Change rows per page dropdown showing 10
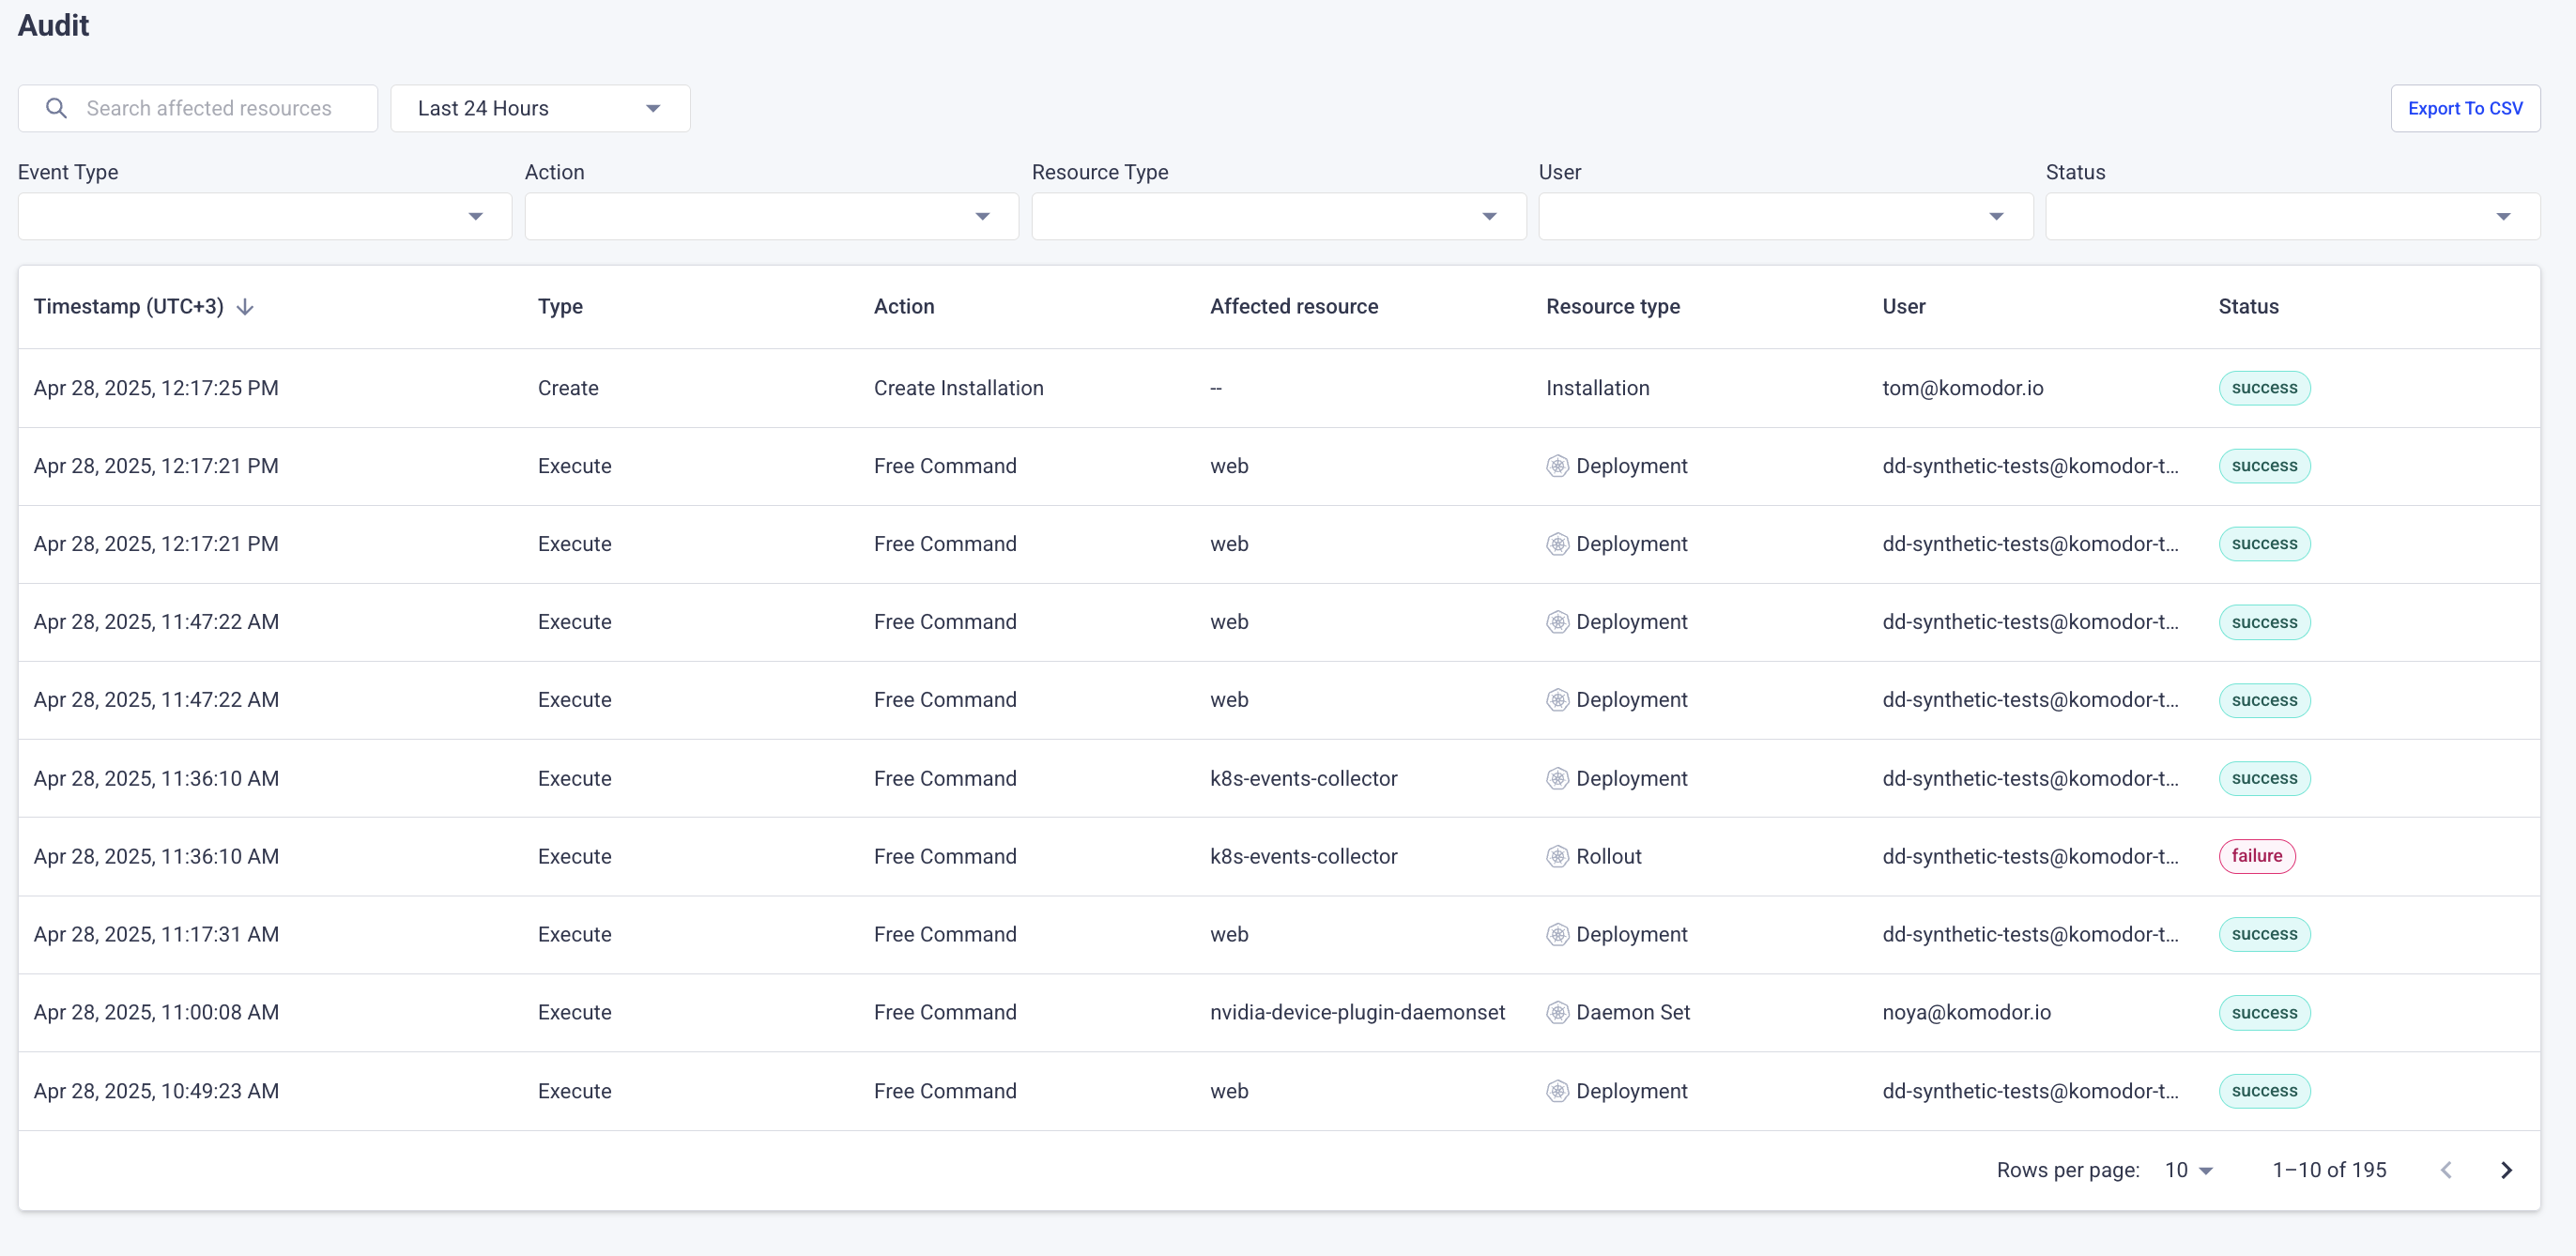Screen dimensions: 2576x1256 (x=2189, y=1170)
